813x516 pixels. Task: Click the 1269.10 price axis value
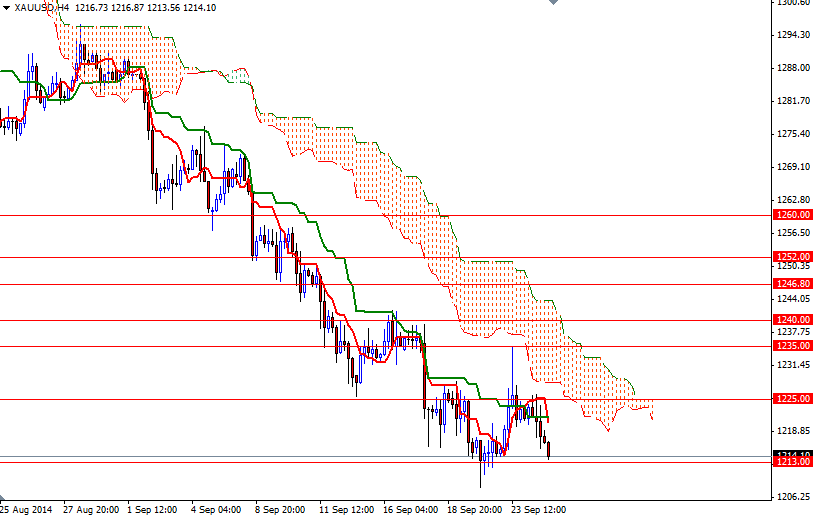coord(793,166)
